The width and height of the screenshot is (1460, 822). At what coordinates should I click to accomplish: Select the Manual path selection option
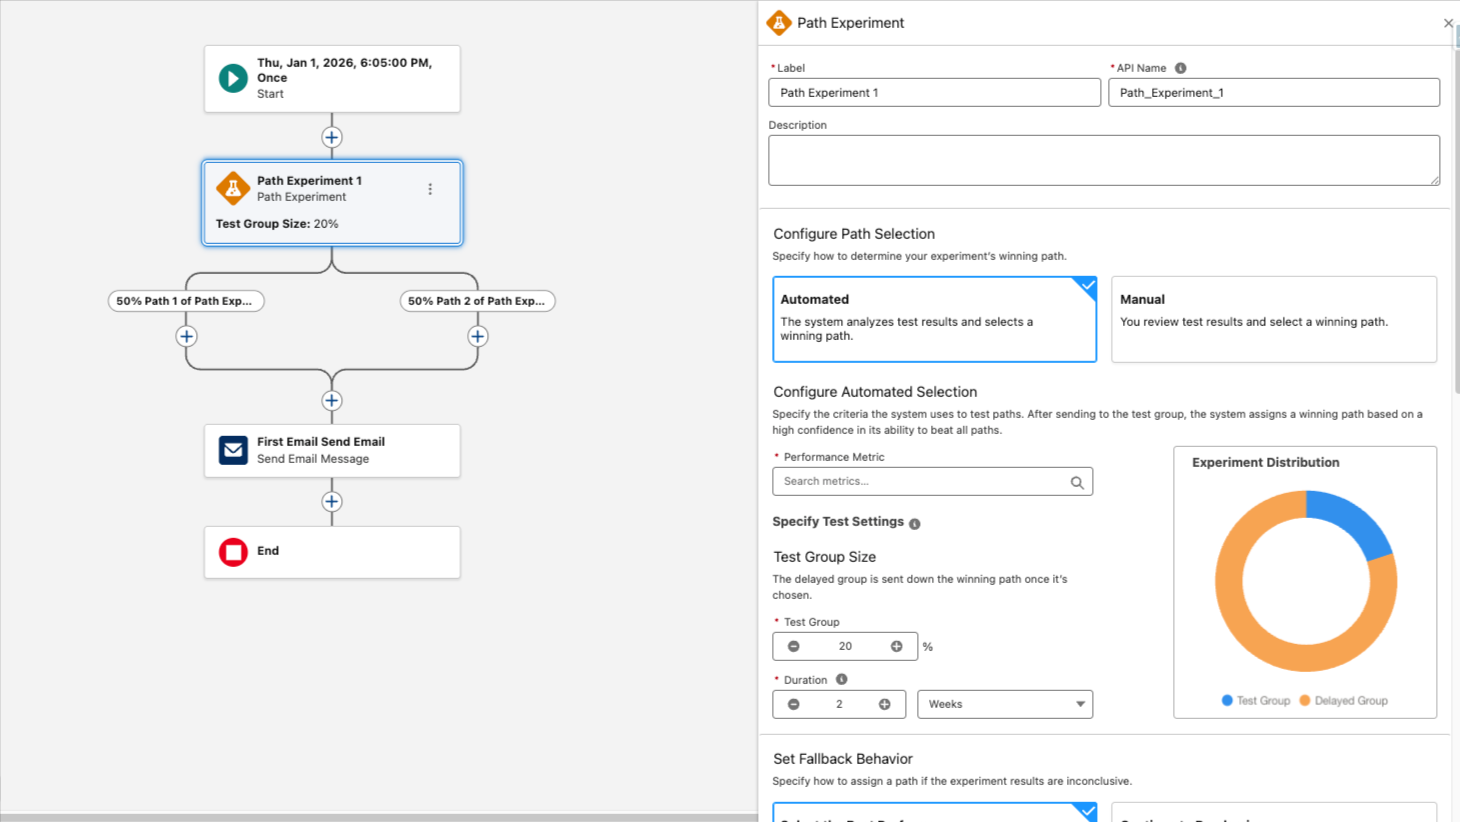pyautogui.click(x=1273, y=319)
